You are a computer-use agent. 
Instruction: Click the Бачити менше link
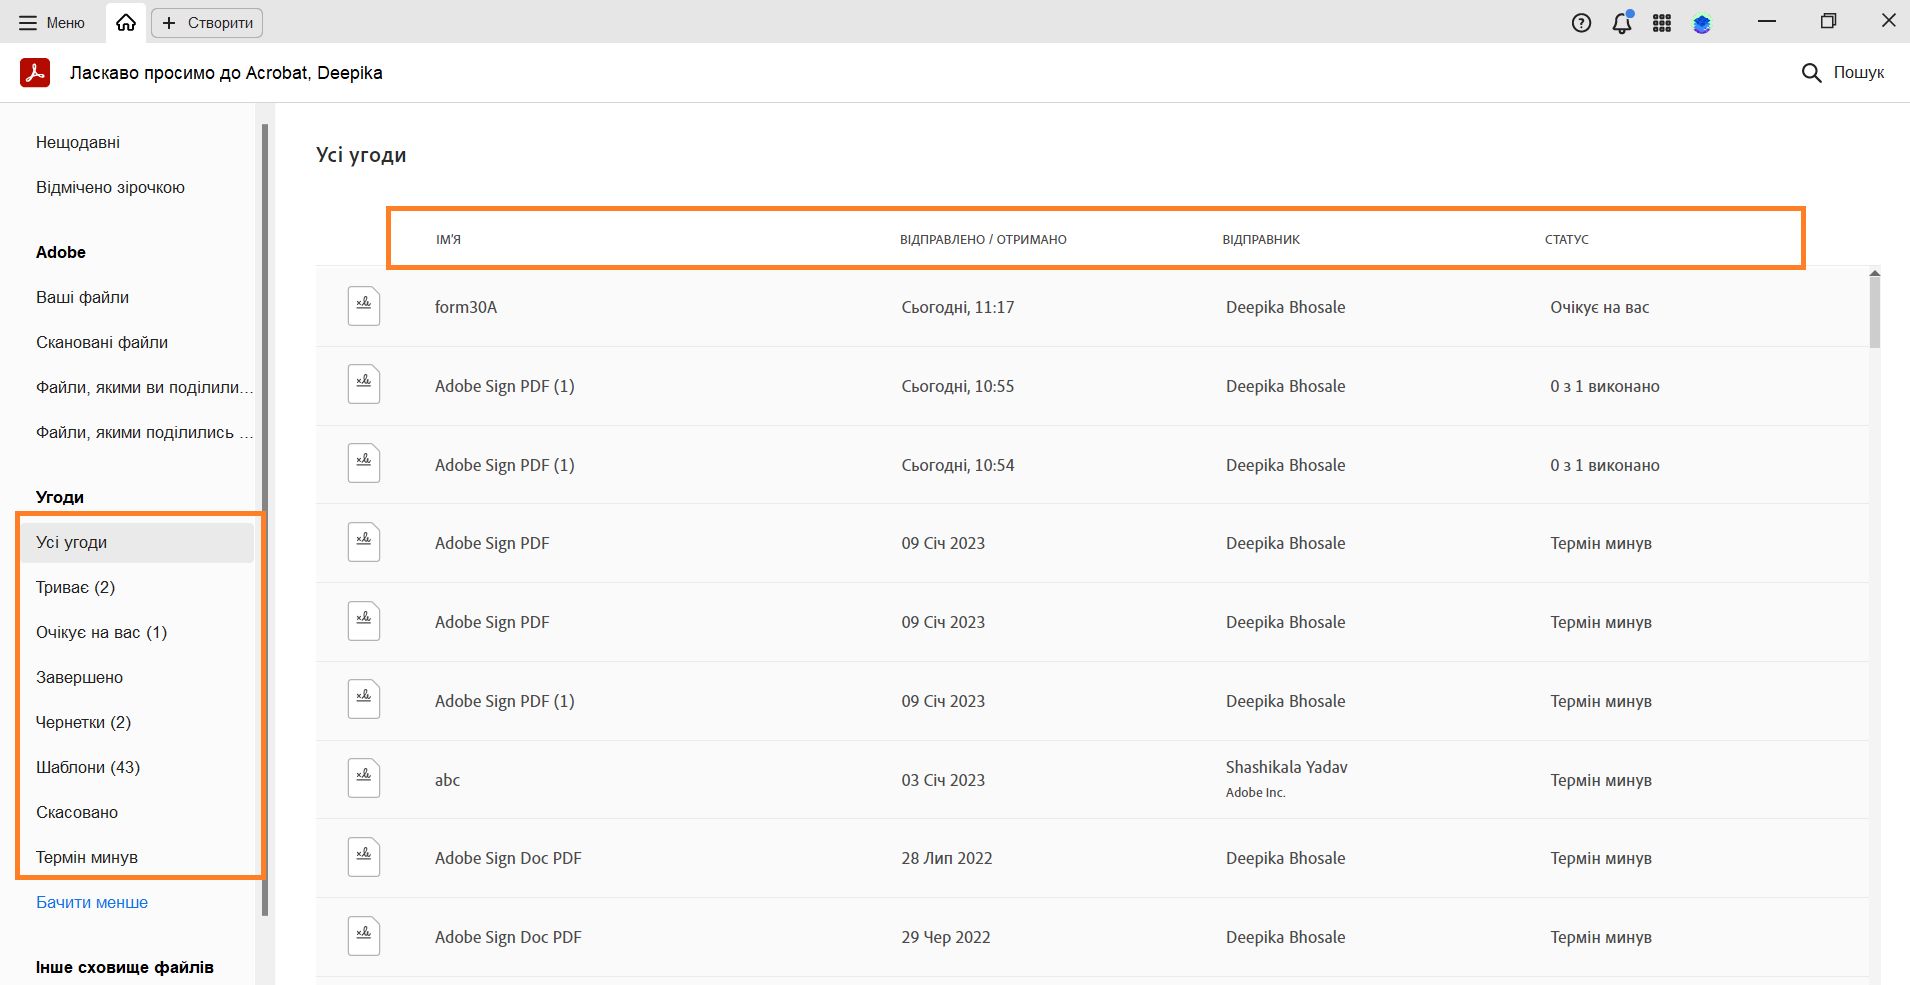[x=92, y=902]
